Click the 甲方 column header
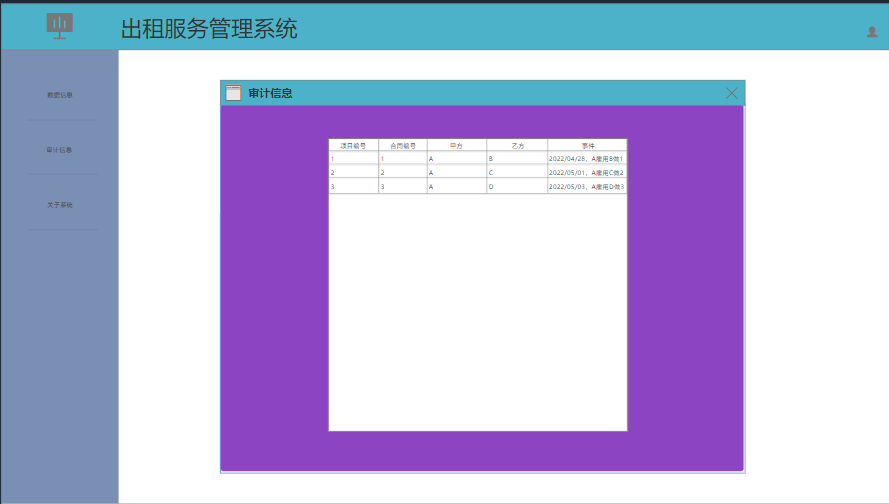 click(456, 145)
